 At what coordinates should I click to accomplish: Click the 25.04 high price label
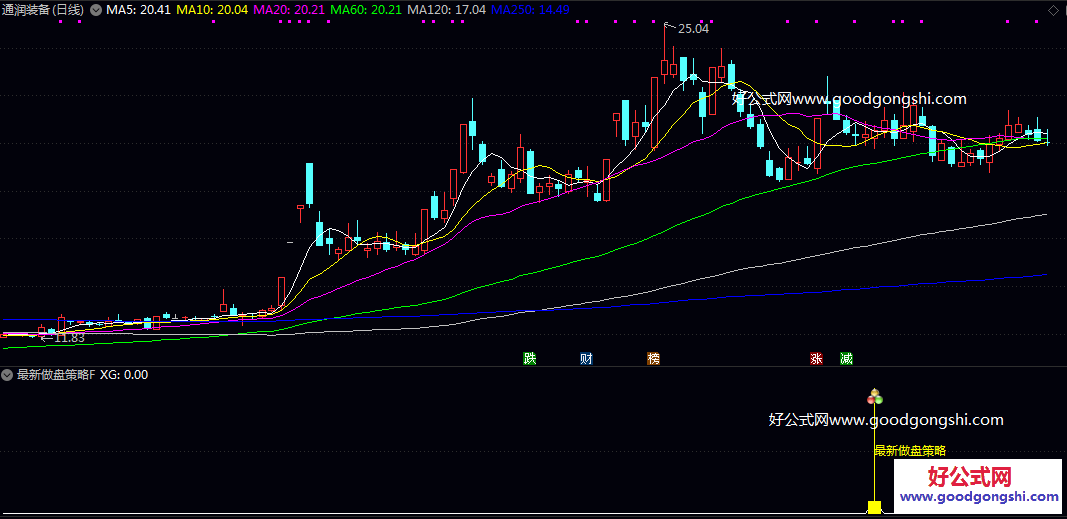(x=693, y=29)
